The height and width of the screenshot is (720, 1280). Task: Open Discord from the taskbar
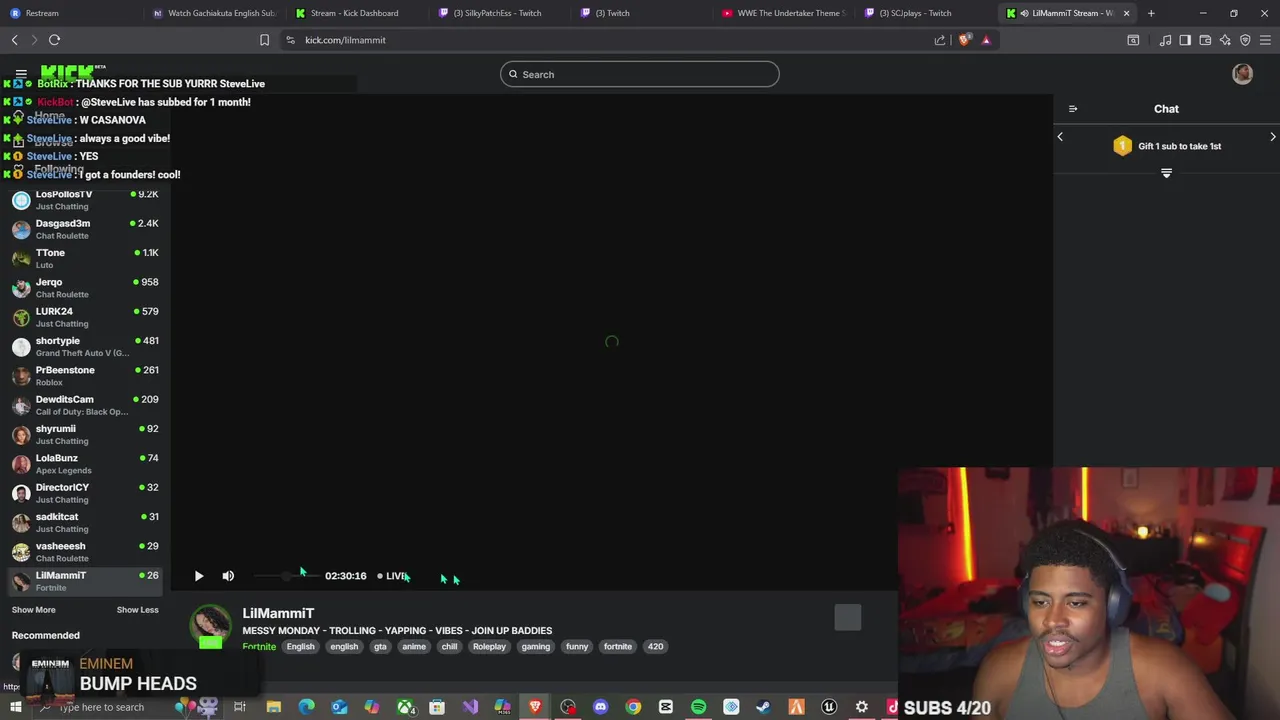pos(600,707)
